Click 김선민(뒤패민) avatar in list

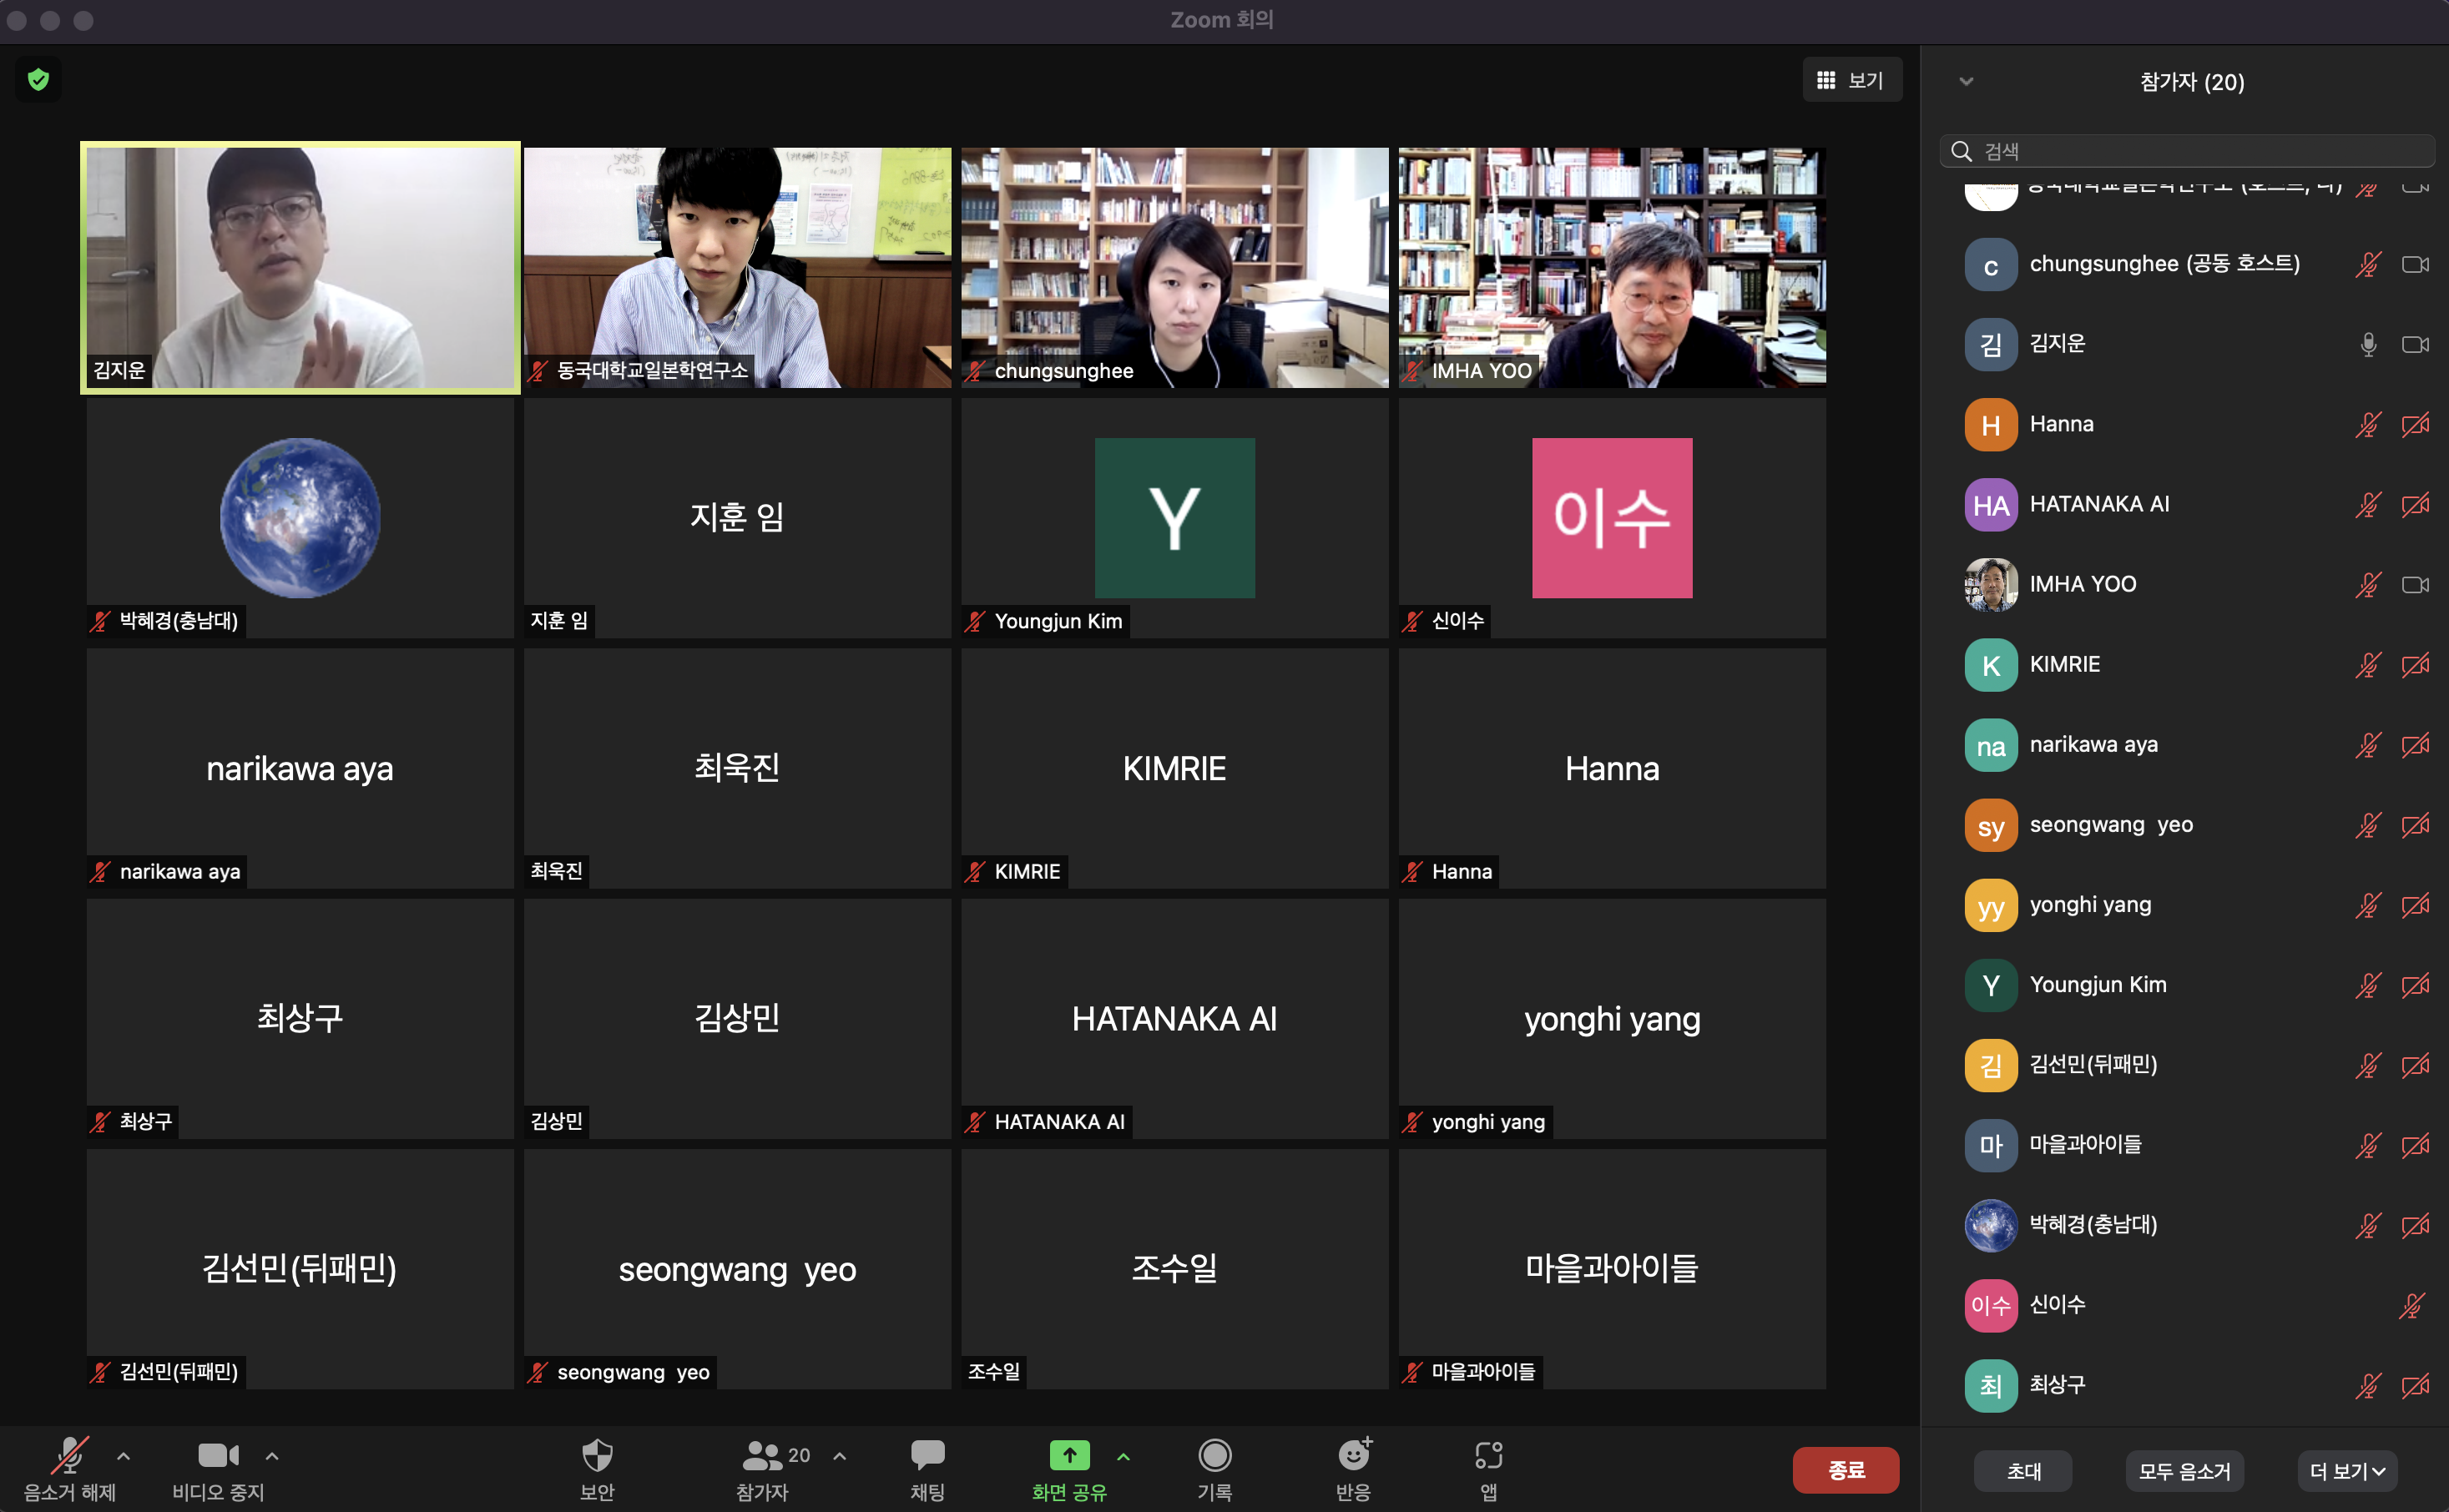pyautogui.click(x=1990, y=1065)
